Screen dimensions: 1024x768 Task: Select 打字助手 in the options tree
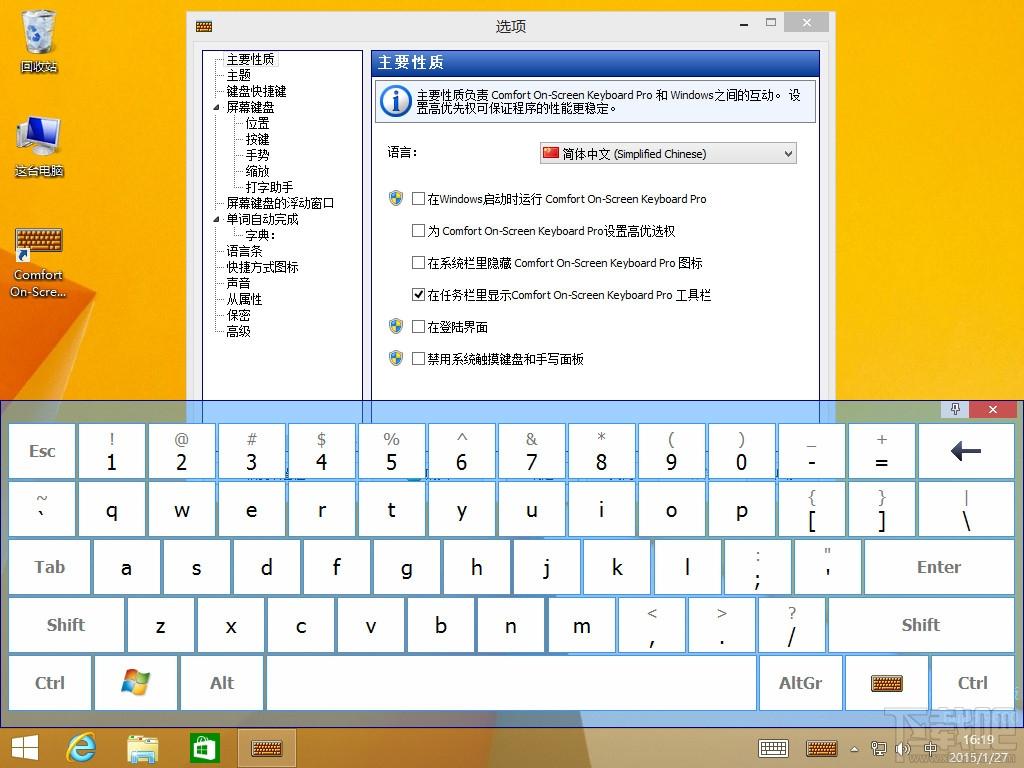[269, 187]
